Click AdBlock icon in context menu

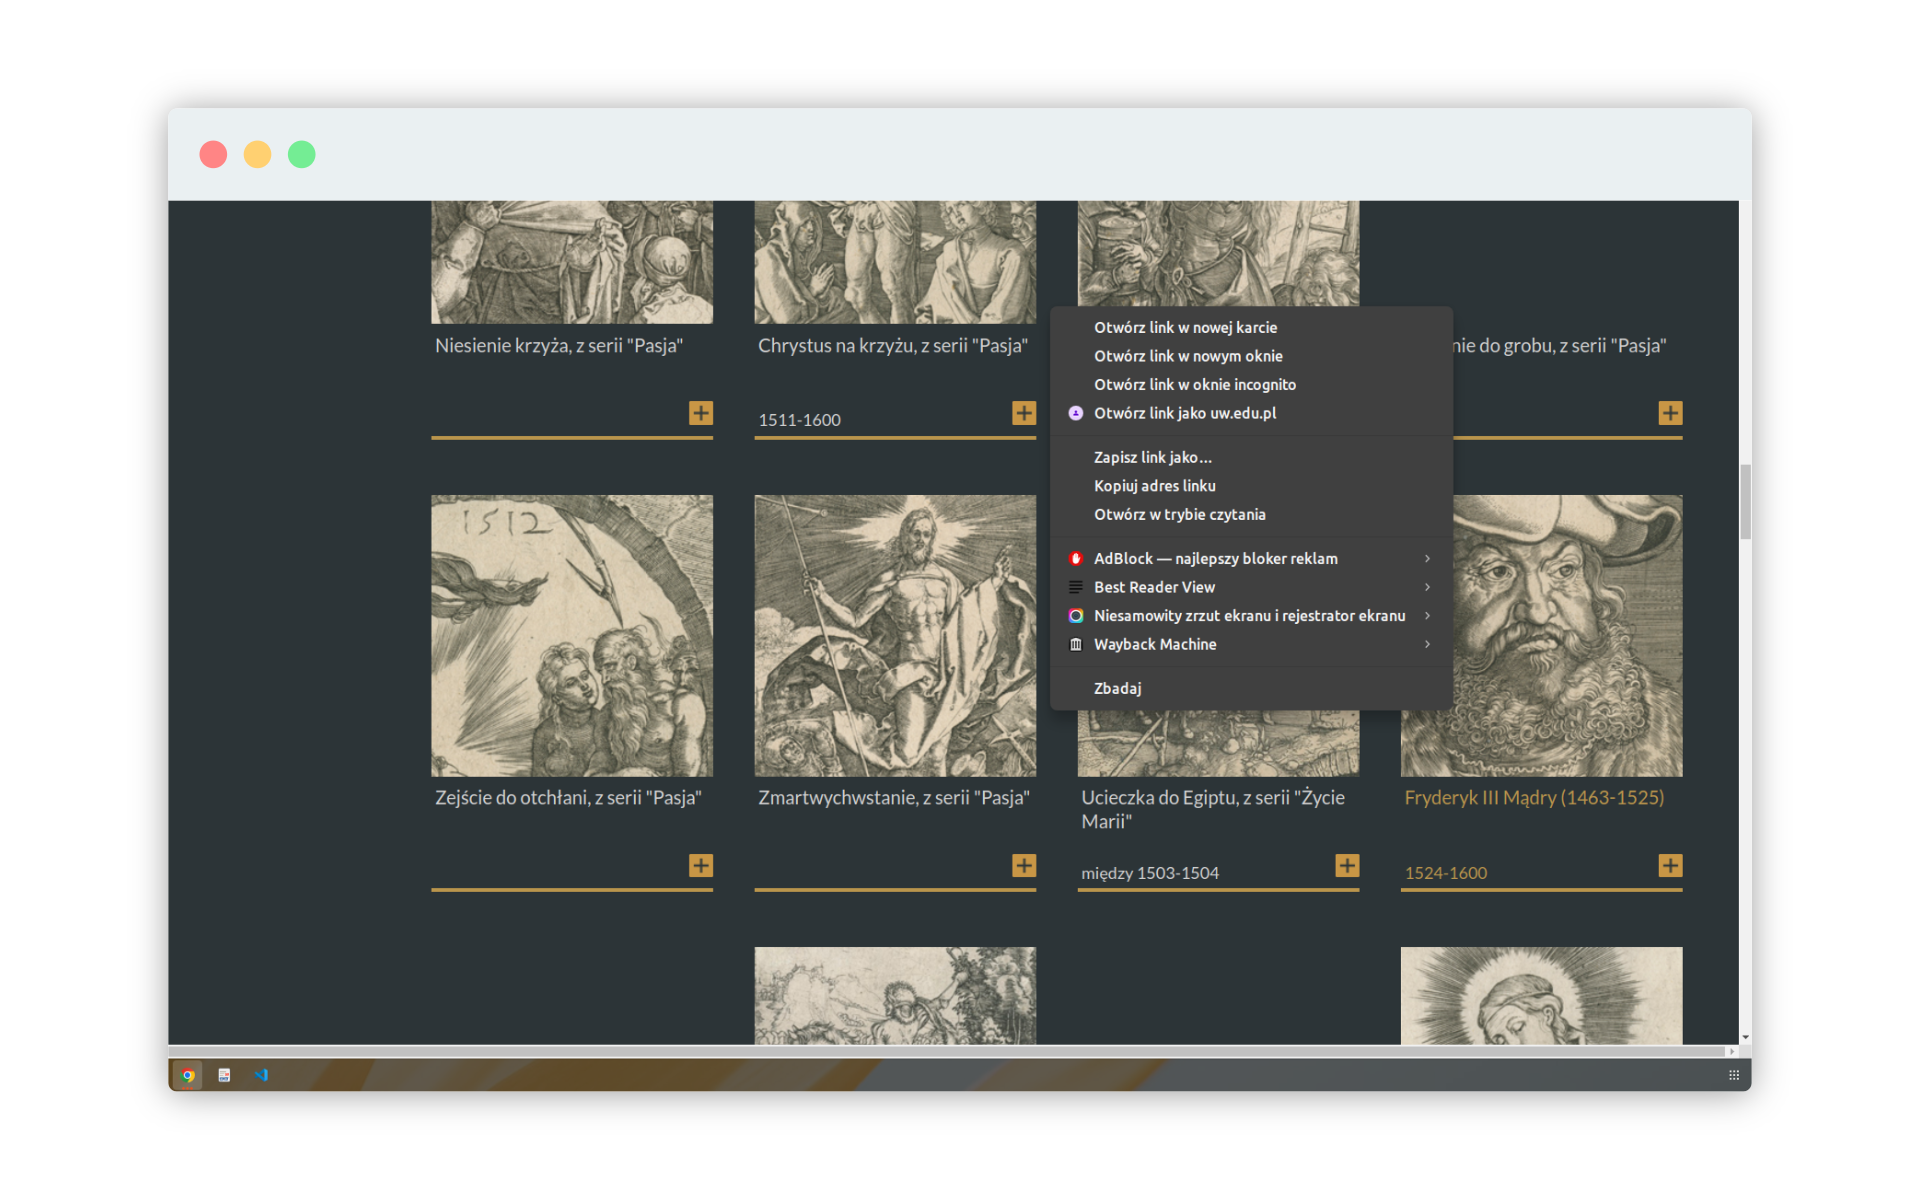pyautogui.click(x=1076, y=559)
